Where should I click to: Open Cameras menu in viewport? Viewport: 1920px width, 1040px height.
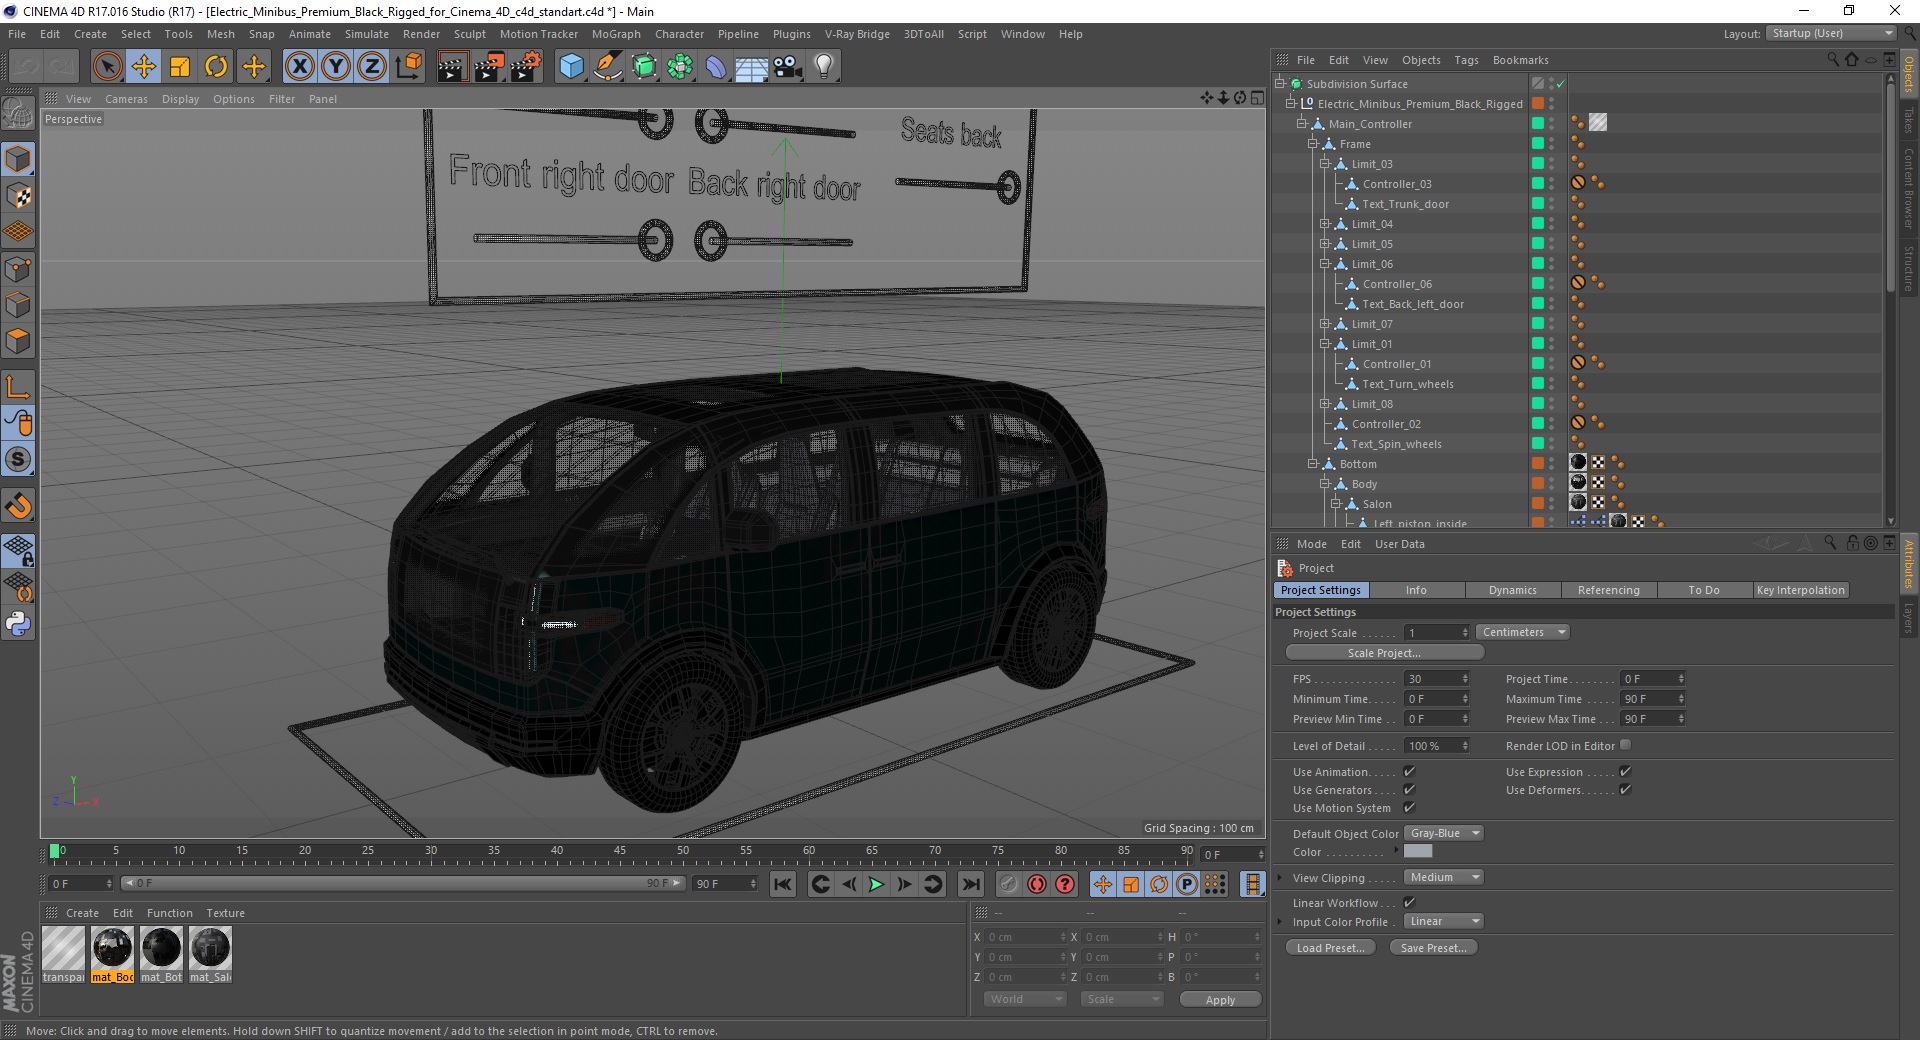pos(126,99)
